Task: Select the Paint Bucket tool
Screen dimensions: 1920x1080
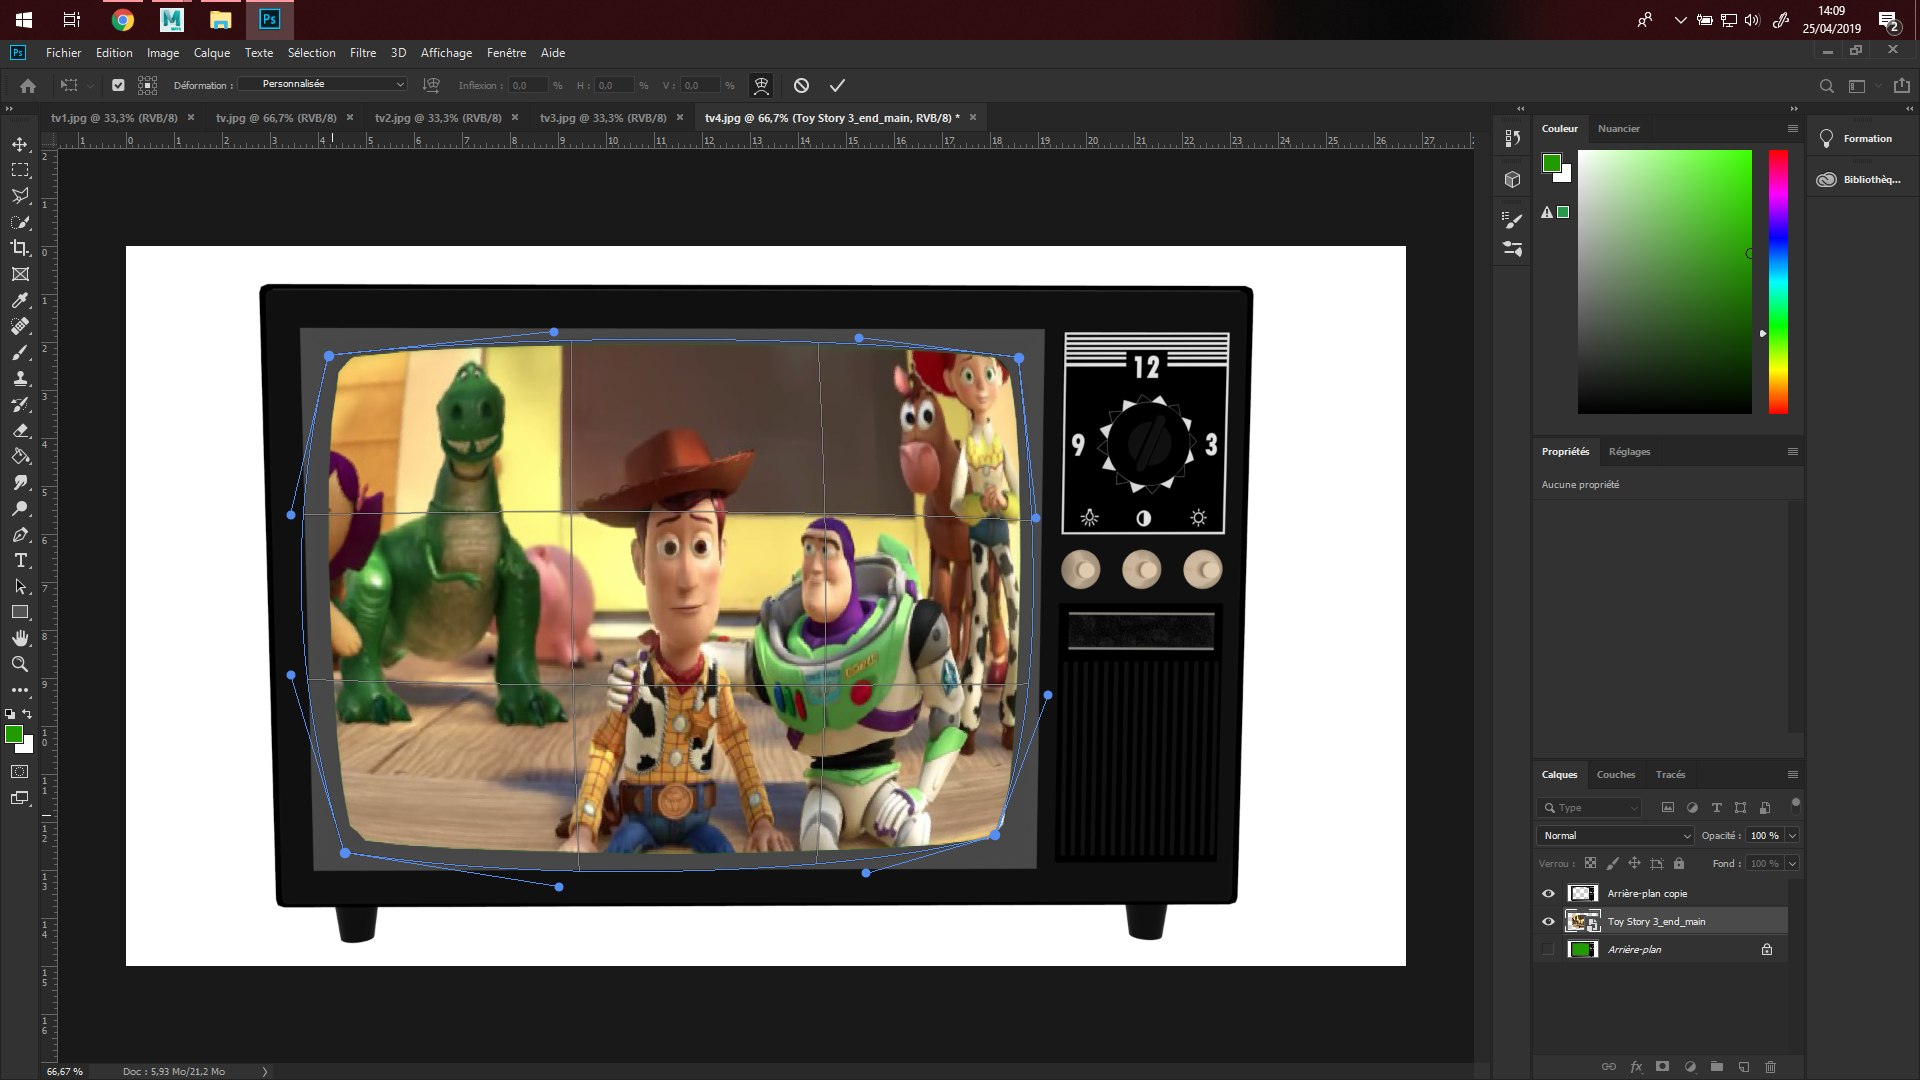Action: coord(20,456)
